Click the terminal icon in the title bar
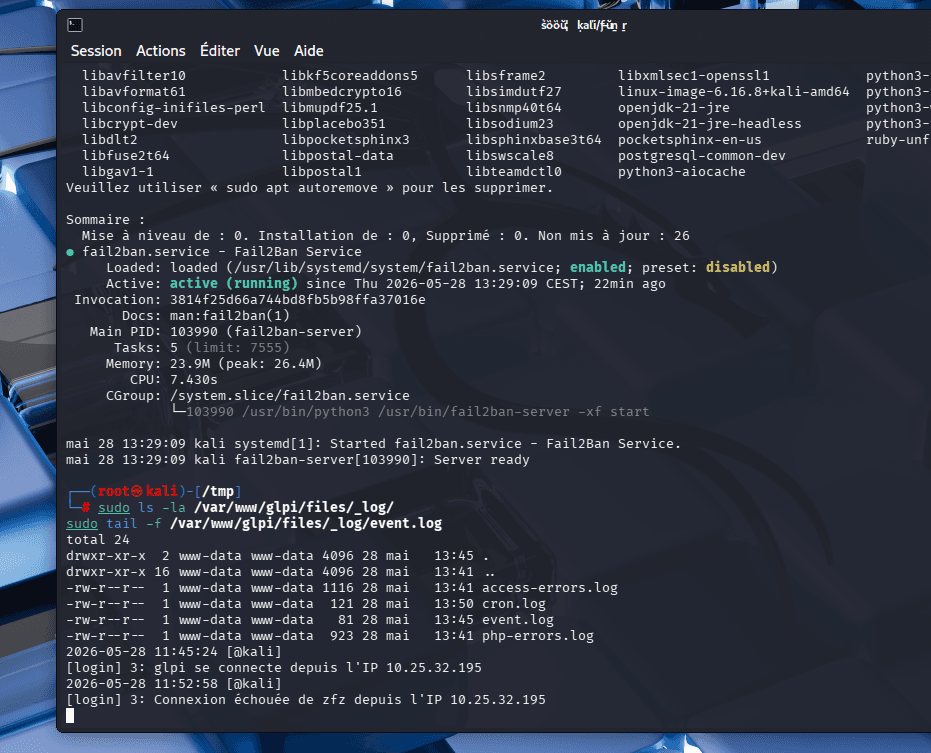The height and width of the screenshot is (753, 931). pos(75,25)
